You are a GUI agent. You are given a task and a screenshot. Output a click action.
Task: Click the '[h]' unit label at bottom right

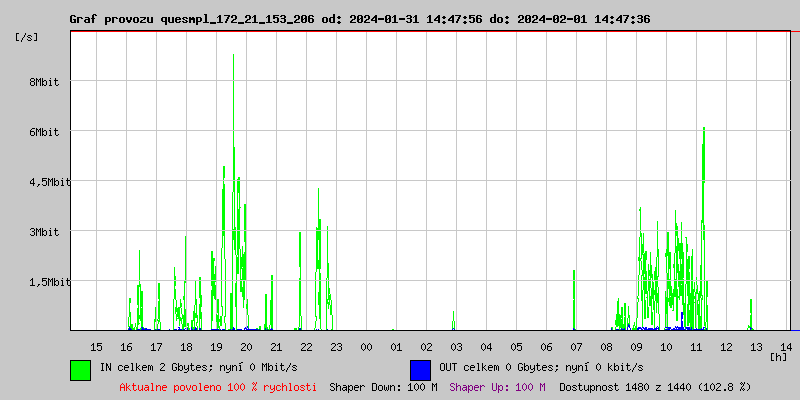[x=778, y=356]
